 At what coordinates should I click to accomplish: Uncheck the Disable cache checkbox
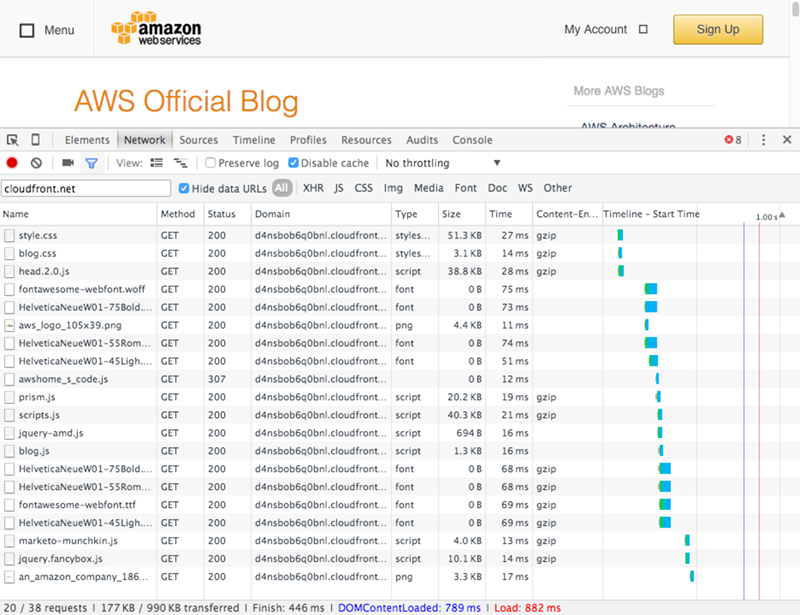click(294, 163)
